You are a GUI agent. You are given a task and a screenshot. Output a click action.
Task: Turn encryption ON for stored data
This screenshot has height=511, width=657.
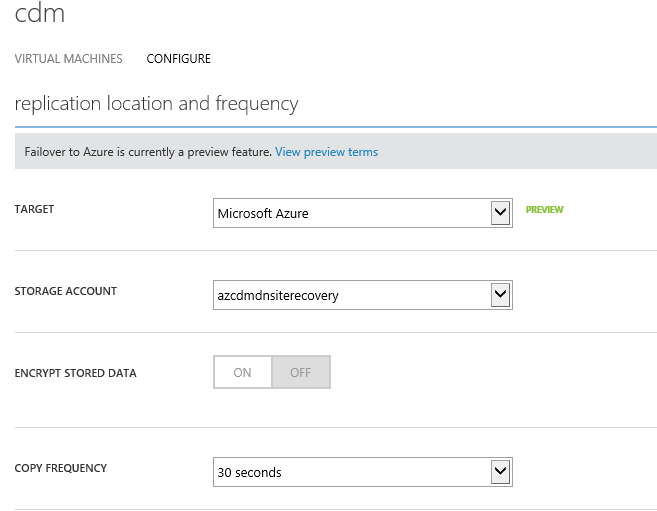(x=242, y=372)
